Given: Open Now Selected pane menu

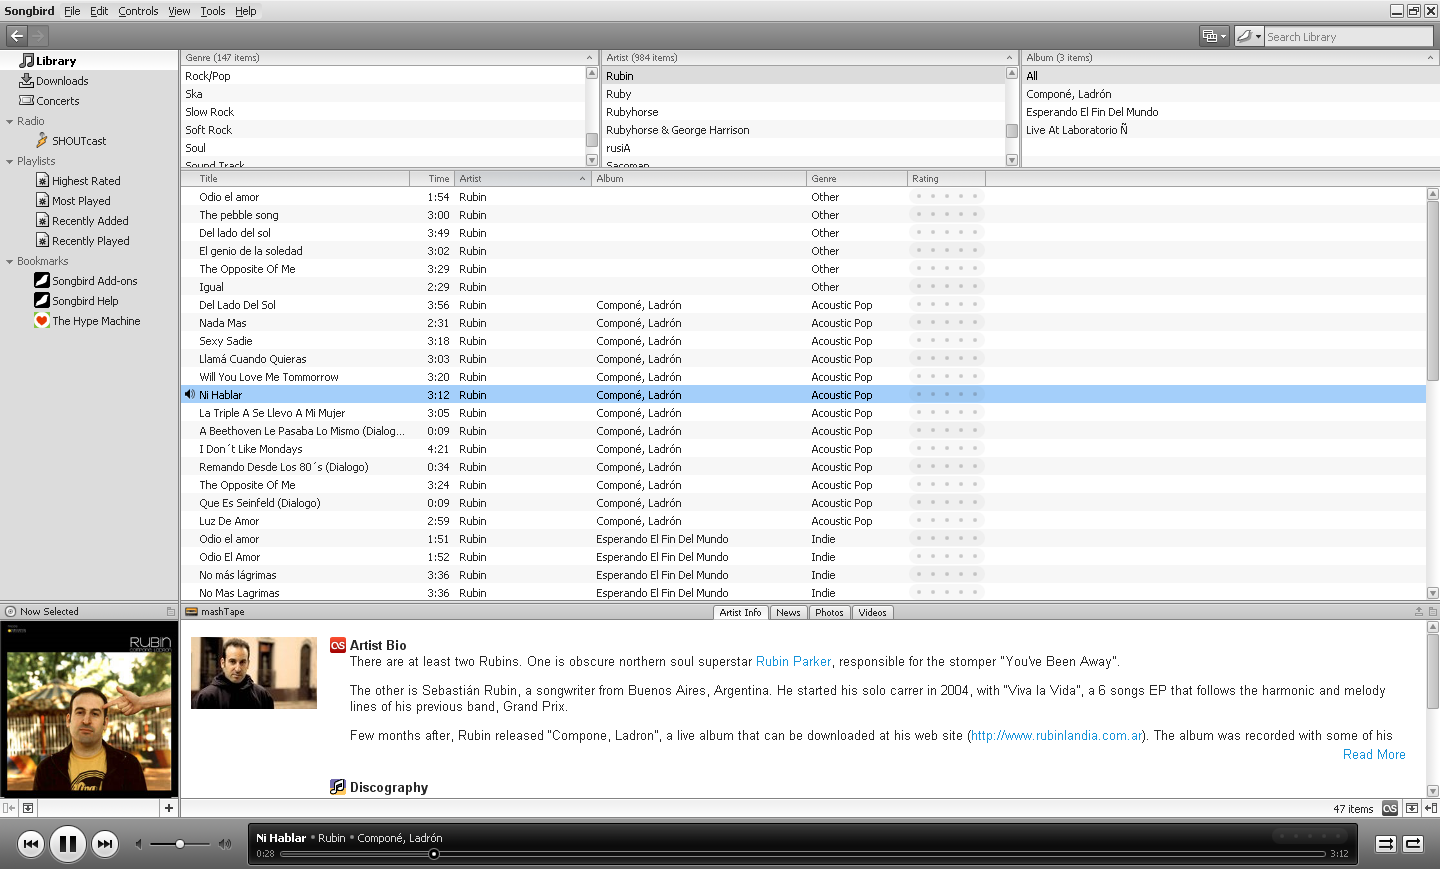Looking at the screenshot, I should 171,612.
